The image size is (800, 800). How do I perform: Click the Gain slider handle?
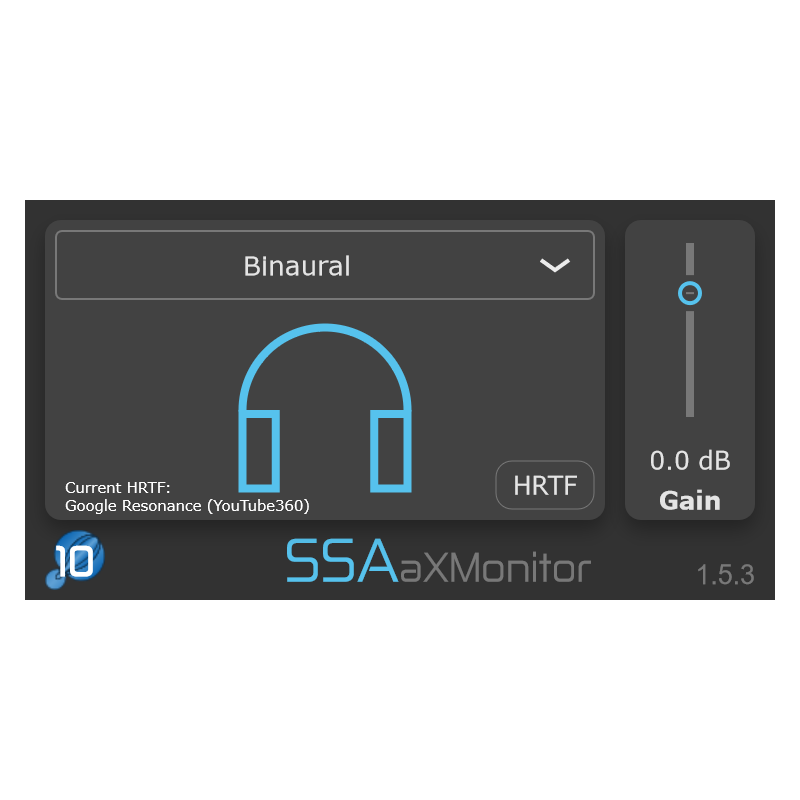click(689, 292)
